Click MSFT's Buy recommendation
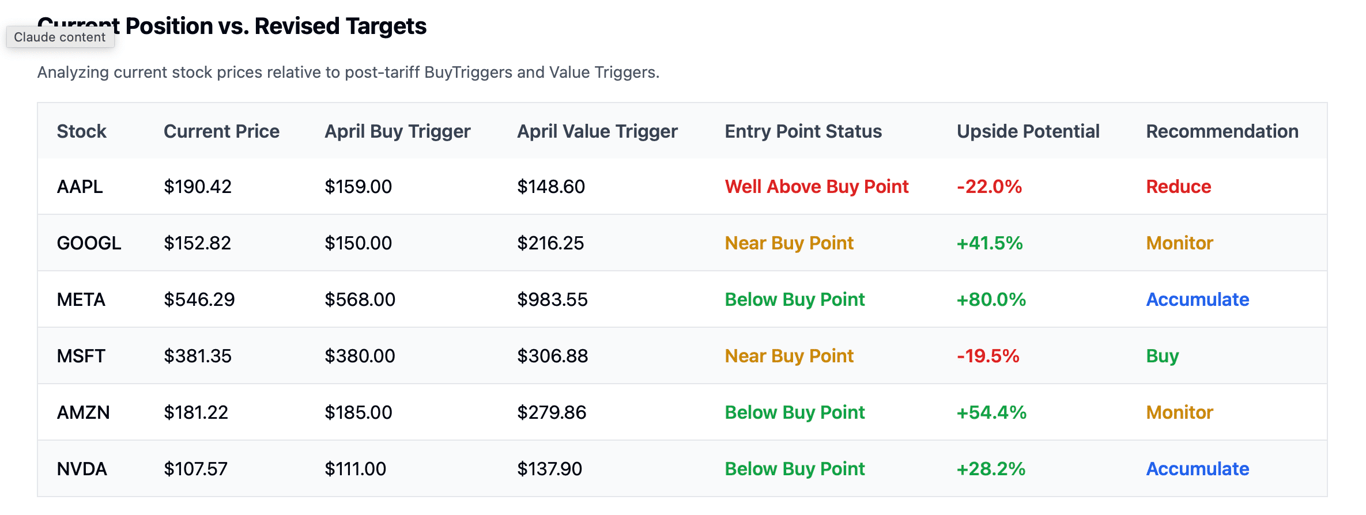Image resolution: width=1366 pixels, height=515 pixels. (x=1162, y=356)
